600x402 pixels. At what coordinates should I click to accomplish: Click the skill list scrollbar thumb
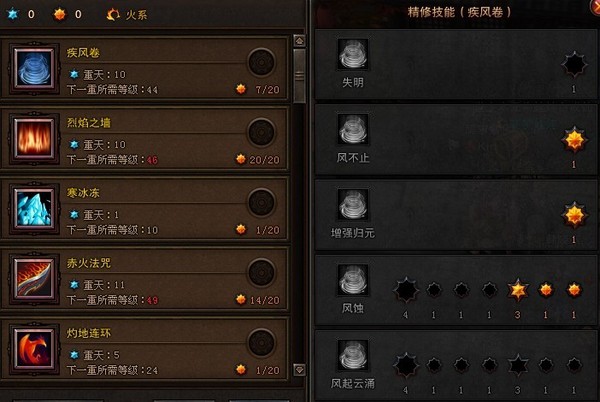[x=299, y=76]
